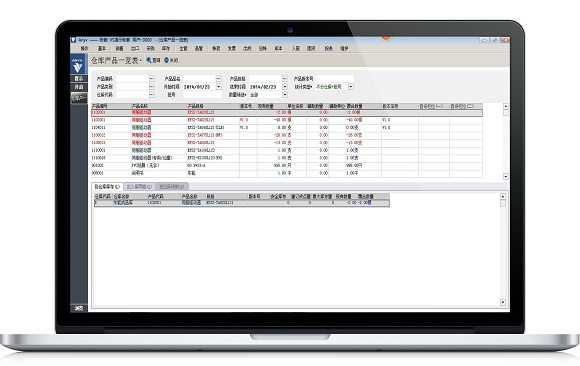Open the 基本 menu in menu bar
The height and width of the screenshot is (366, 580).
click(102, 48)
